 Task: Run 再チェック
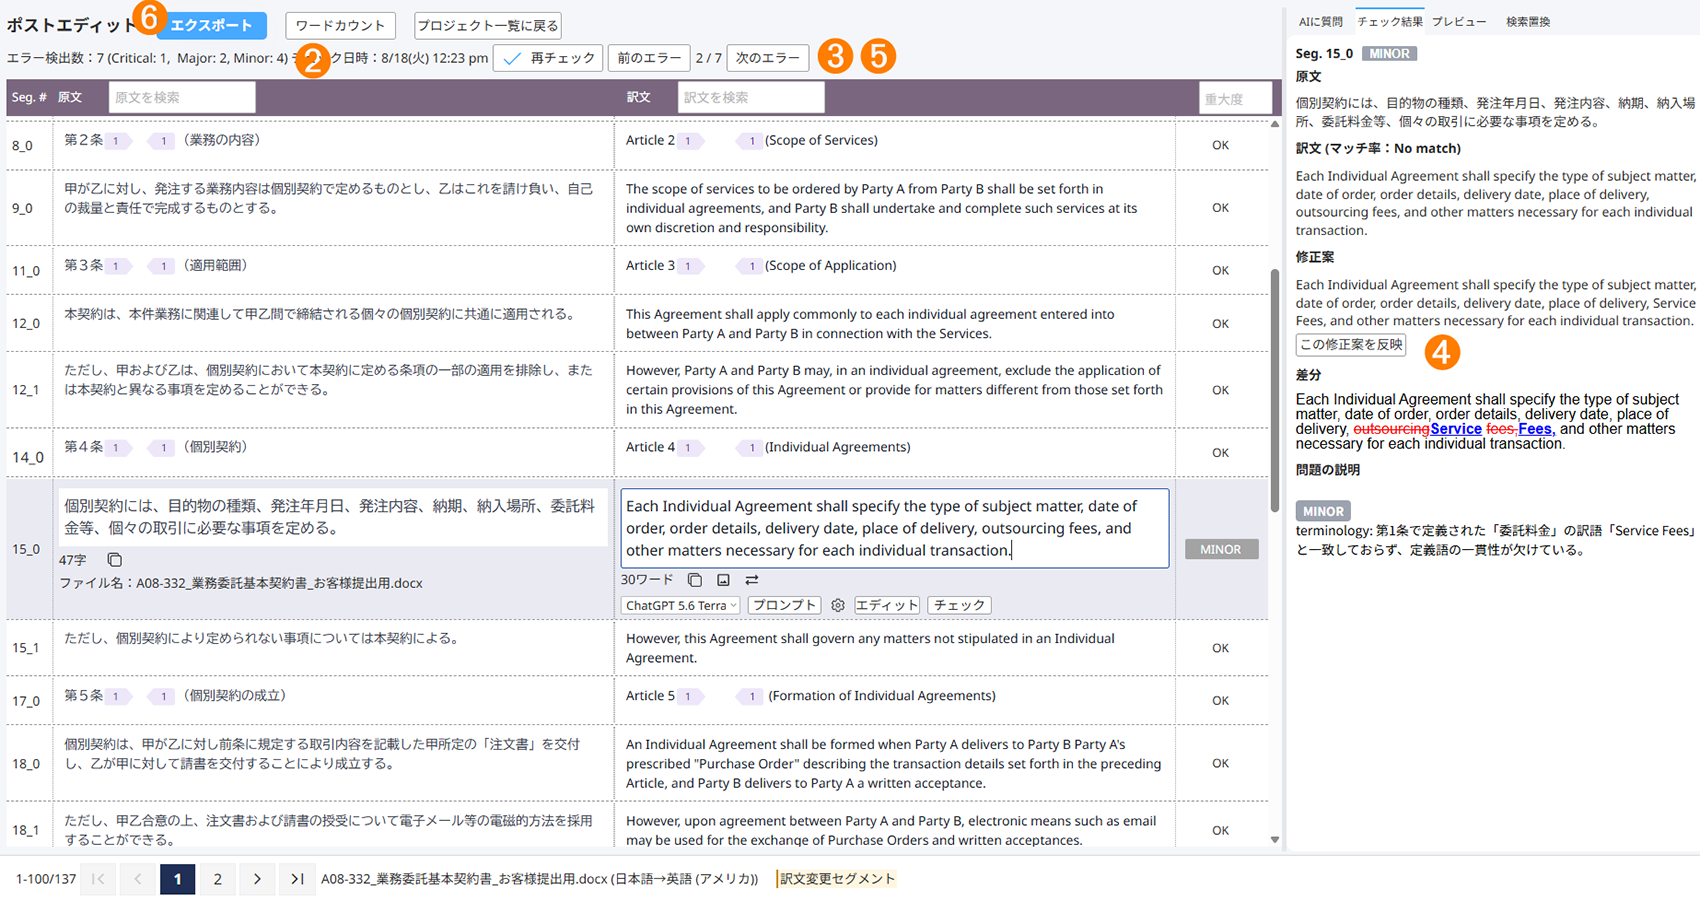(x=548, y=58)
